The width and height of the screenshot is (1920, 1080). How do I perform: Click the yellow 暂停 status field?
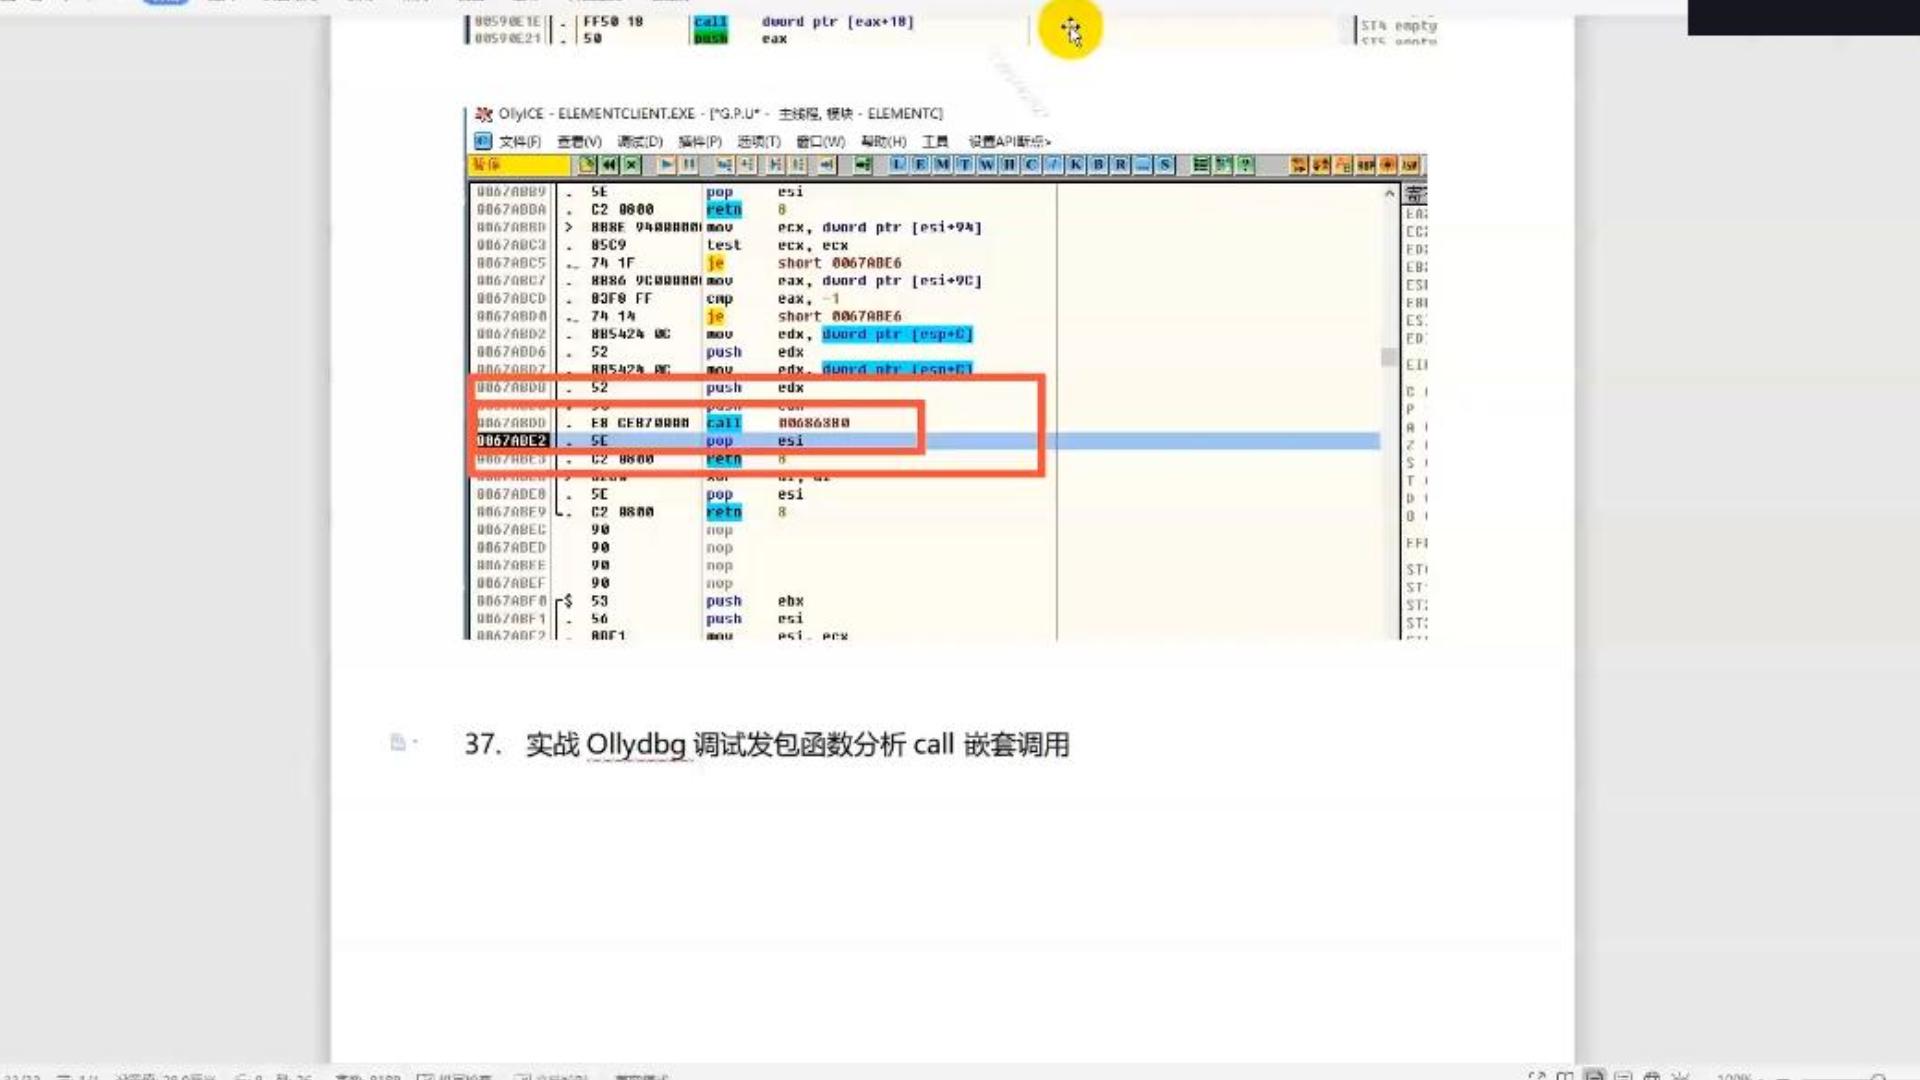(x=519, y=165)
